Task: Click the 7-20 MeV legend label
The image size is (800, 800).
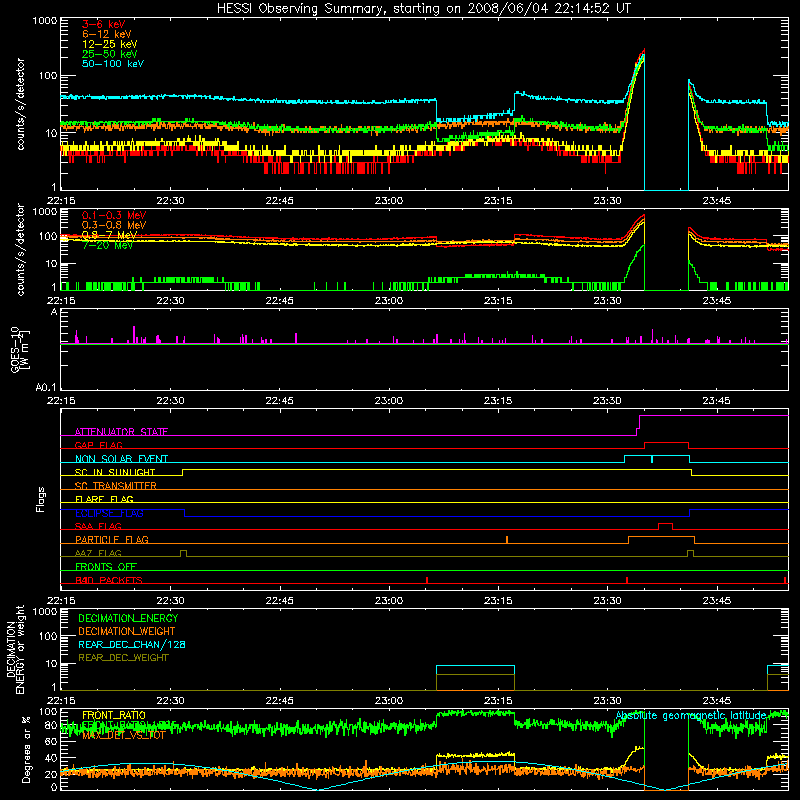Action: (x=108, y=245)
